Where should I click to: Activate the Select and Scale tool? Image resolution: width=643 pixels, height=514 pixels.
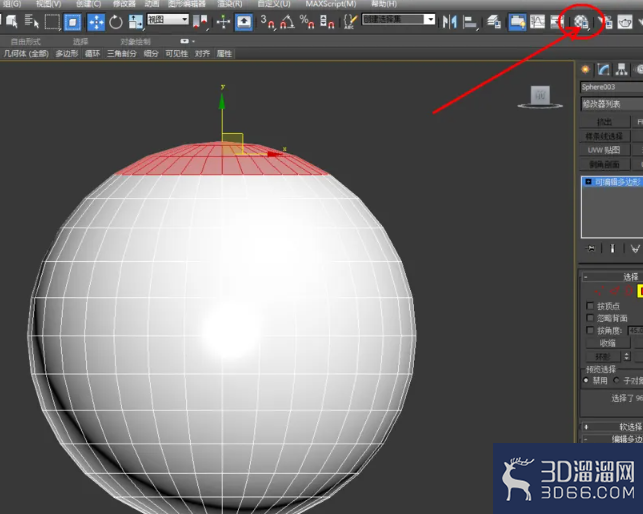click(136, 22)
